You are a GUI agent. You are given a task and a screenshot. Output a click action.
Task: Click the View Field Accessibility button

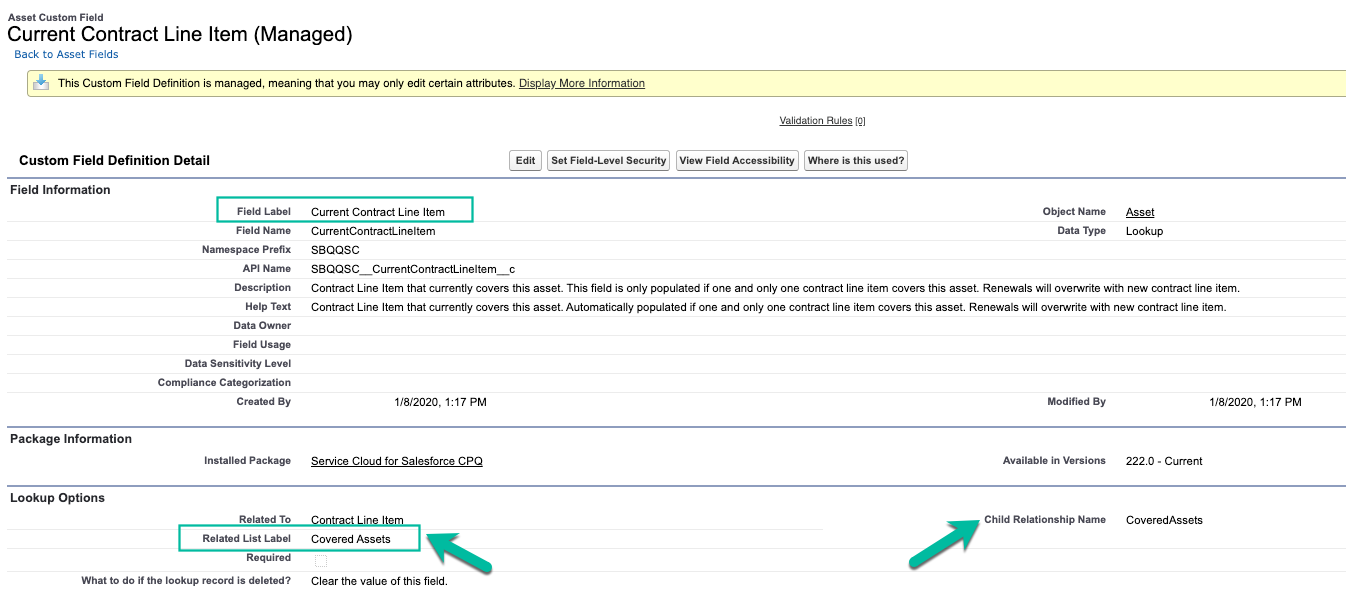[x=736, y=160]
